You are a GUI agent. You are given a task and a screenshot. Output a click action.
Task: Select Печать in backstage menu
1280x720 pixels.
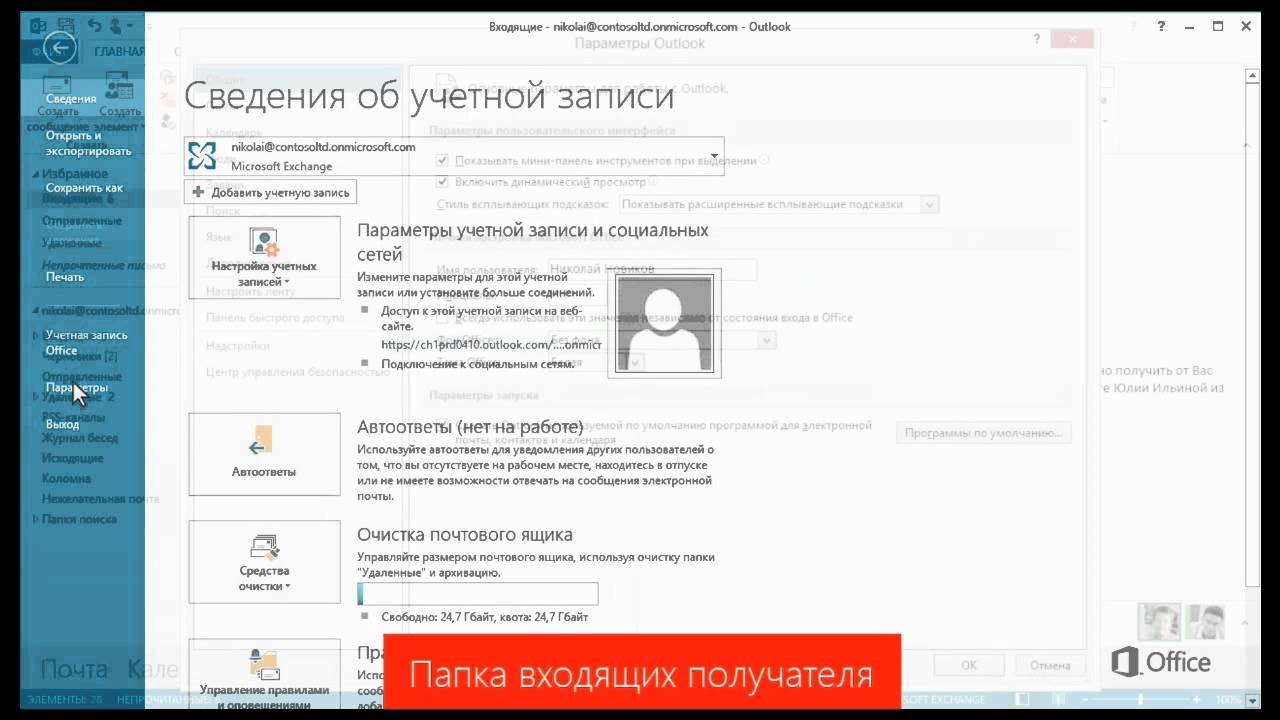click(65, 276)
